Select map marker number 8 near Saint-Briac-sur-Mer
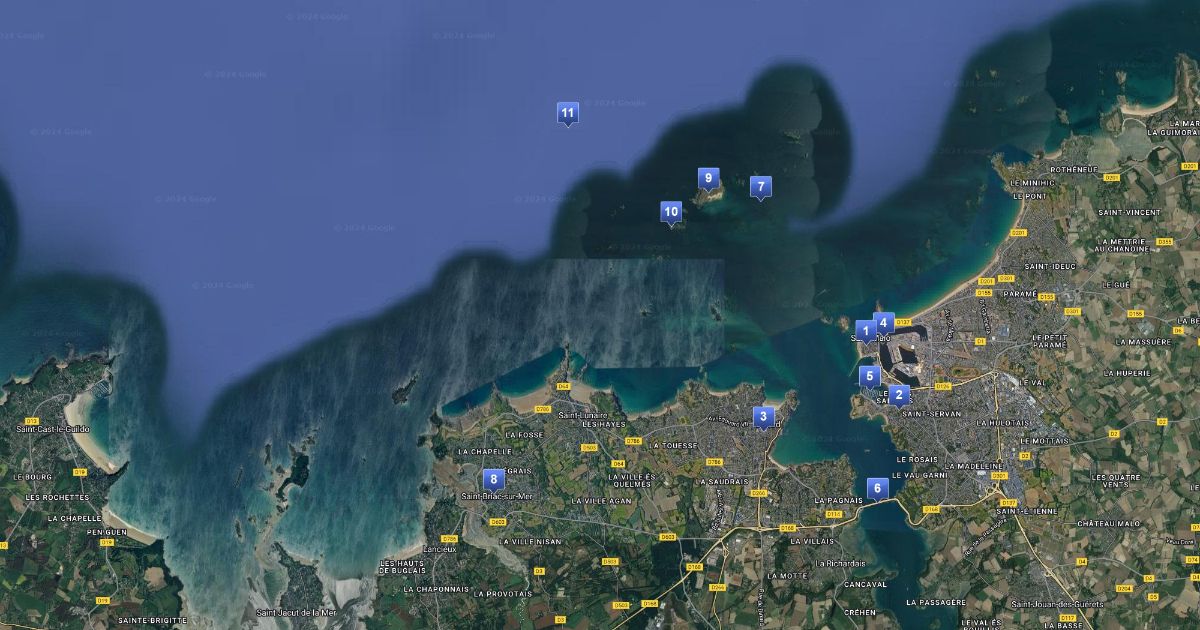 [x=492, y=479]
